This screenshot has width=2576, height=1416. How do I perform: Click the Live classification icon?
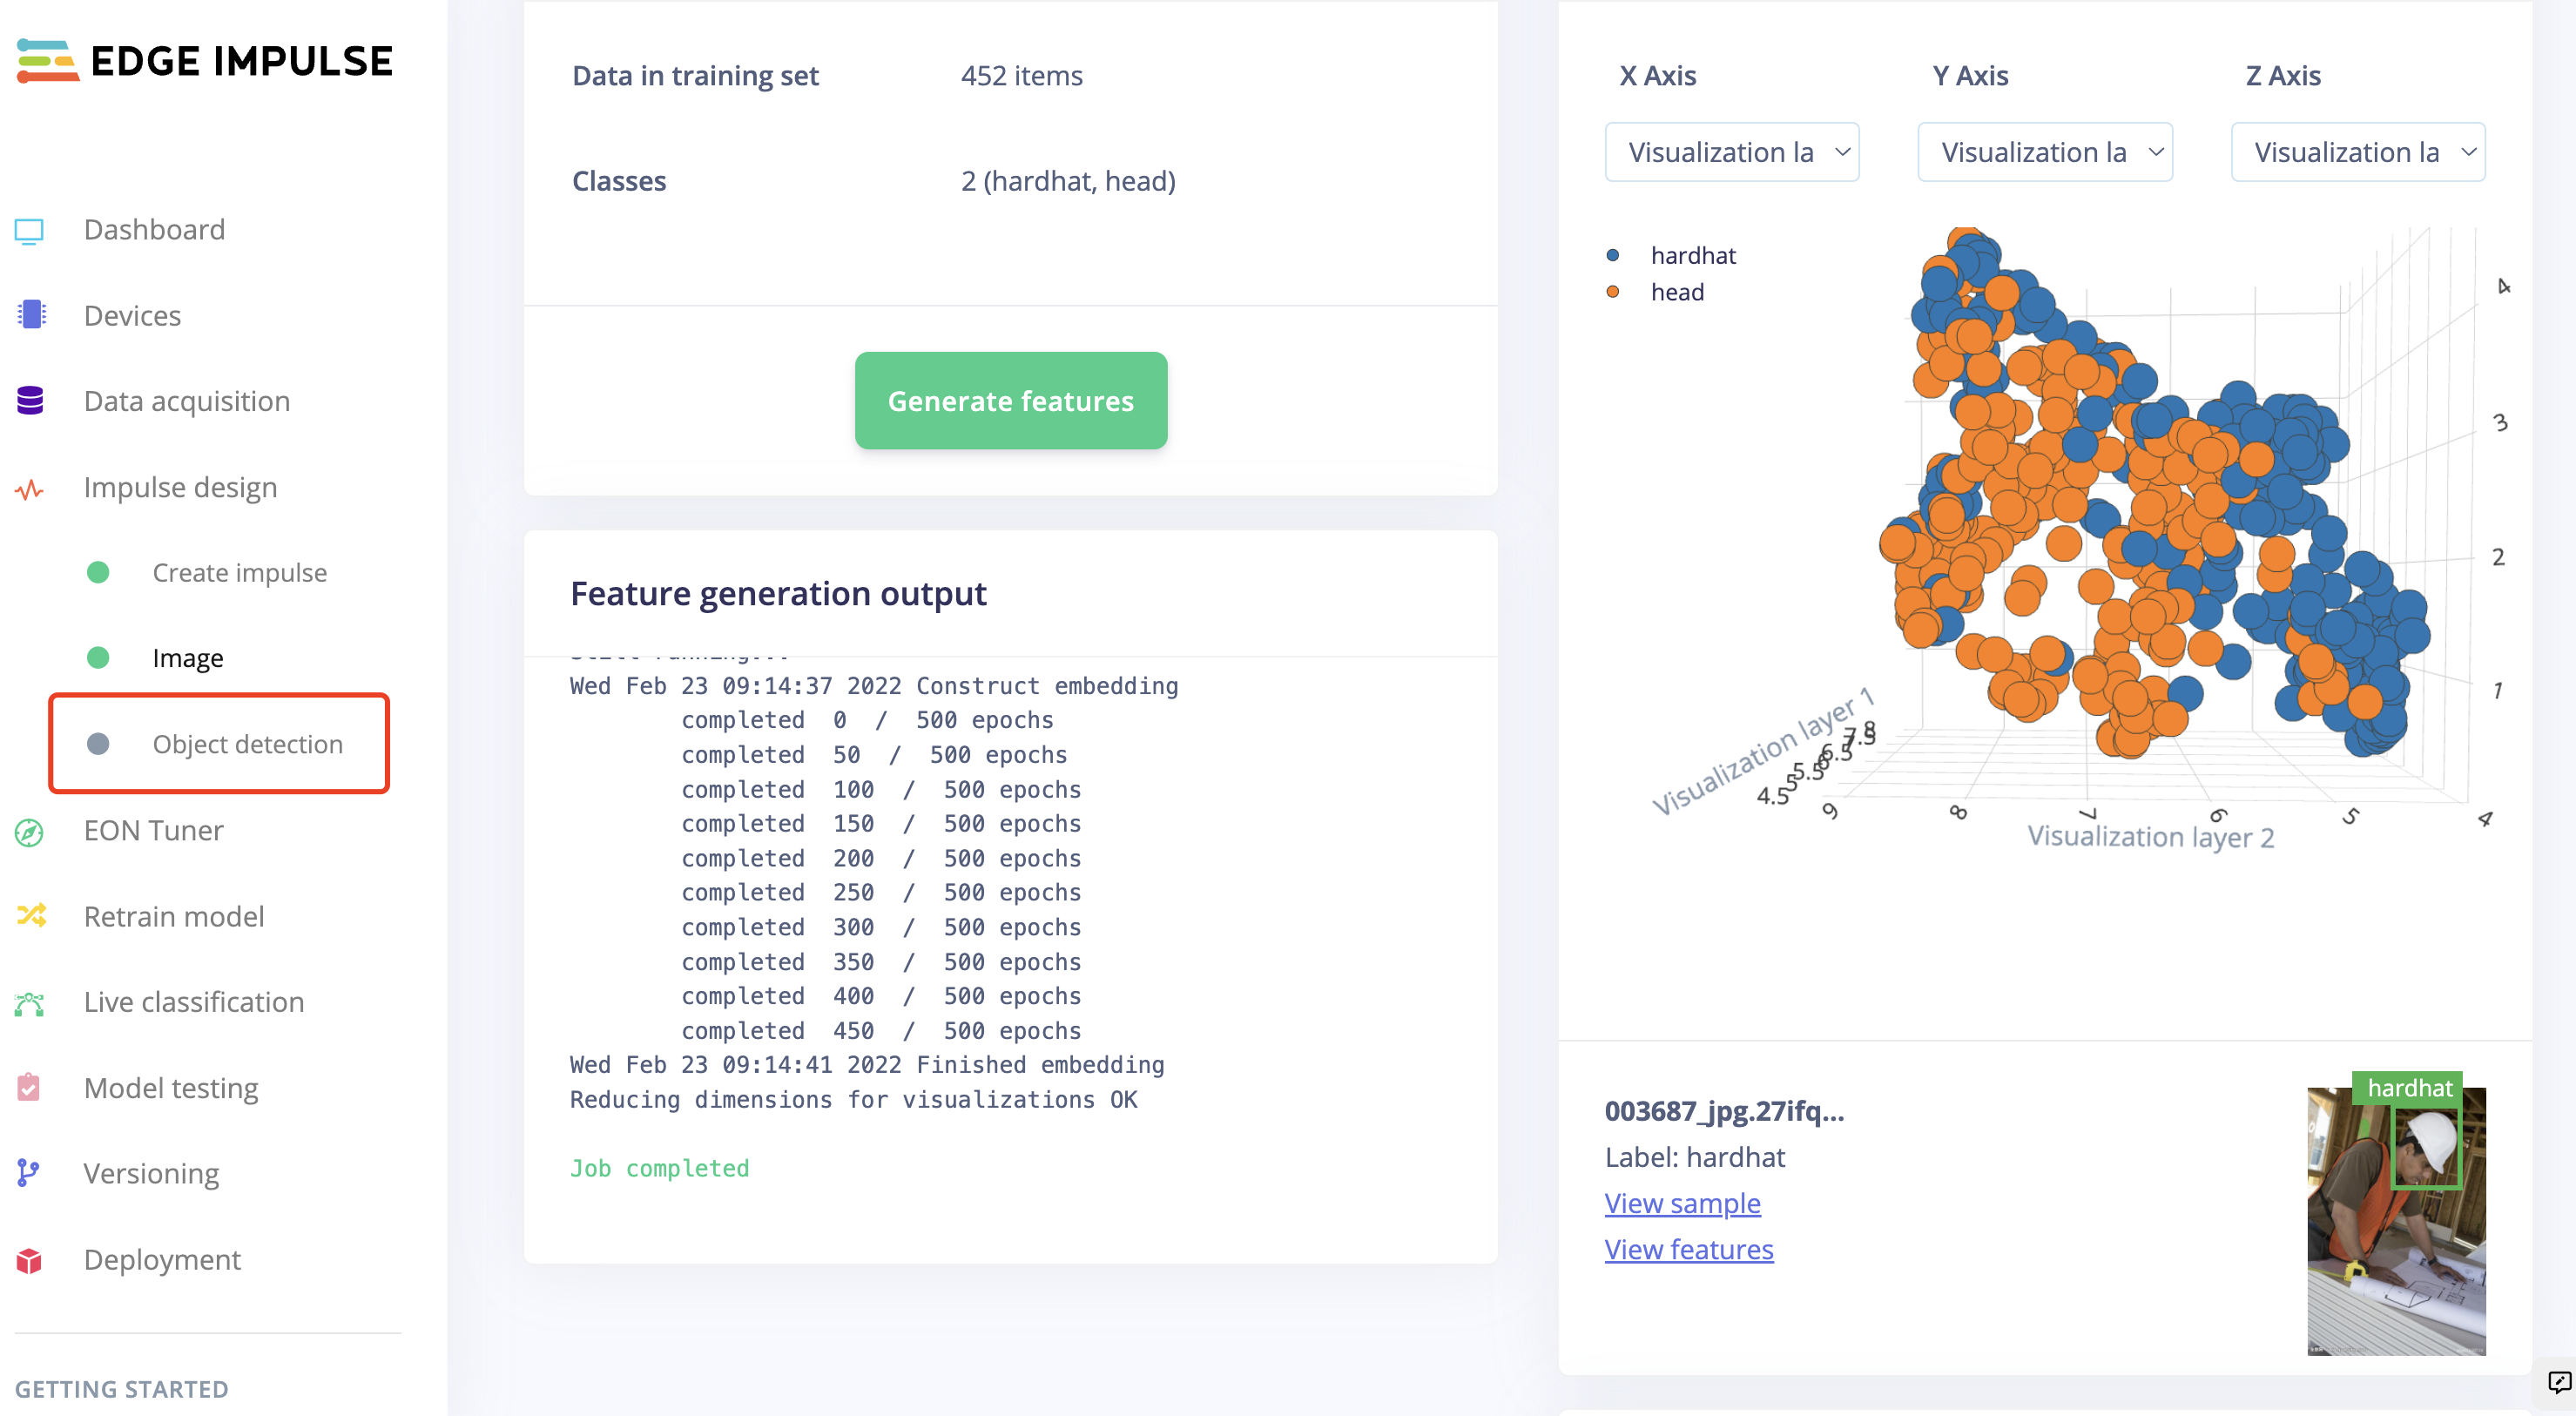29,1003
